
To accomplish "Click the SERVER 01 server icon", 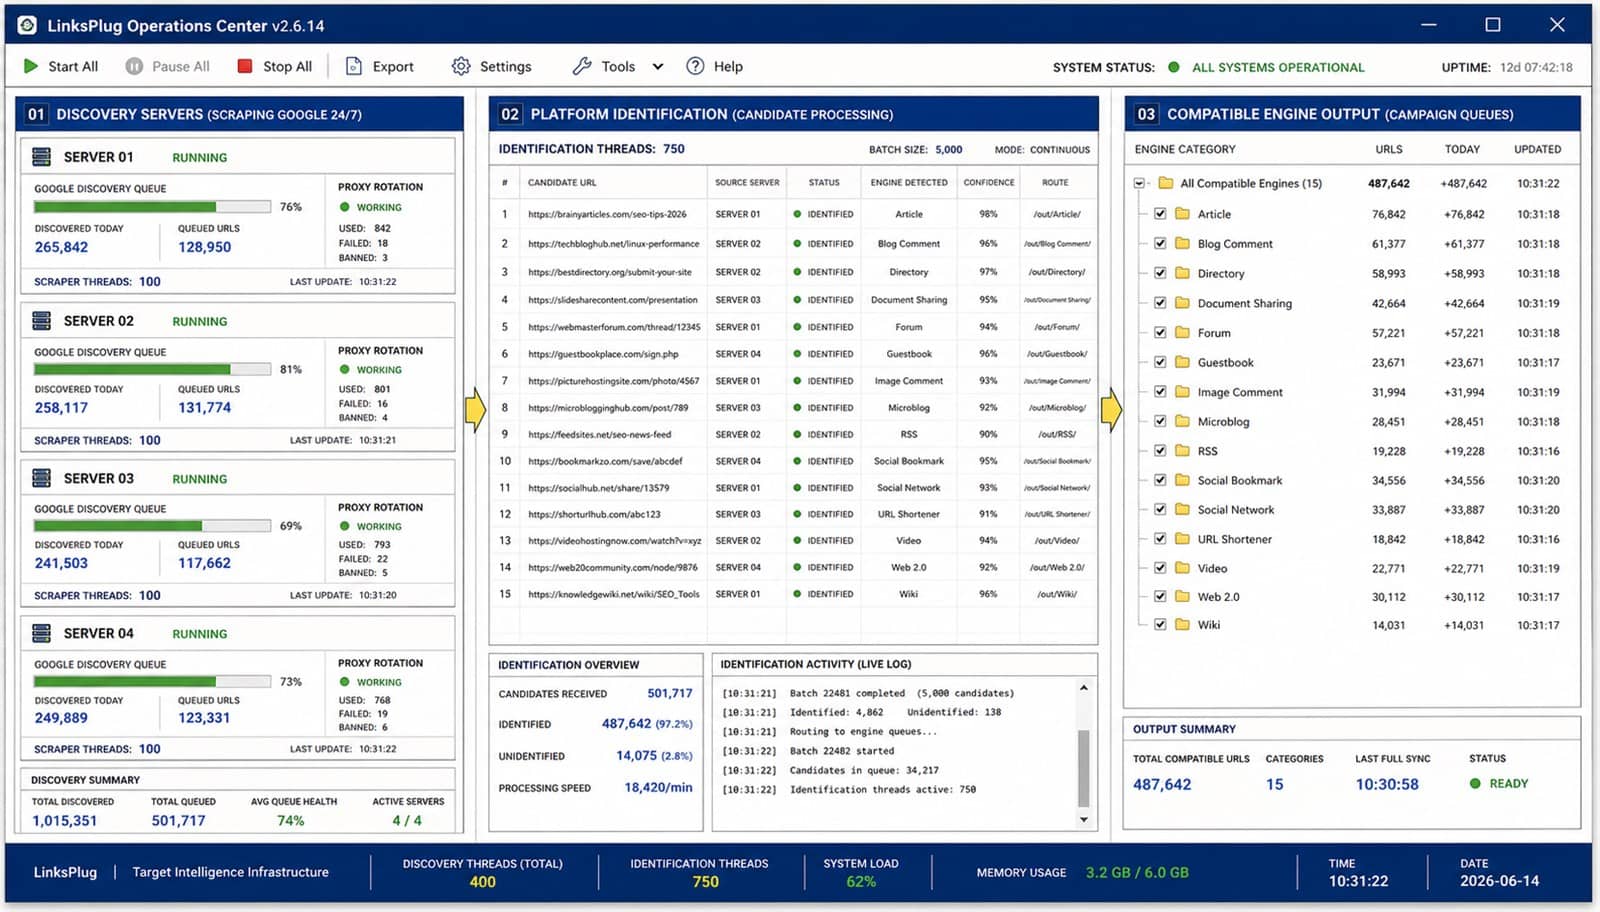I will pyautogui.click(x=42, y=157).
